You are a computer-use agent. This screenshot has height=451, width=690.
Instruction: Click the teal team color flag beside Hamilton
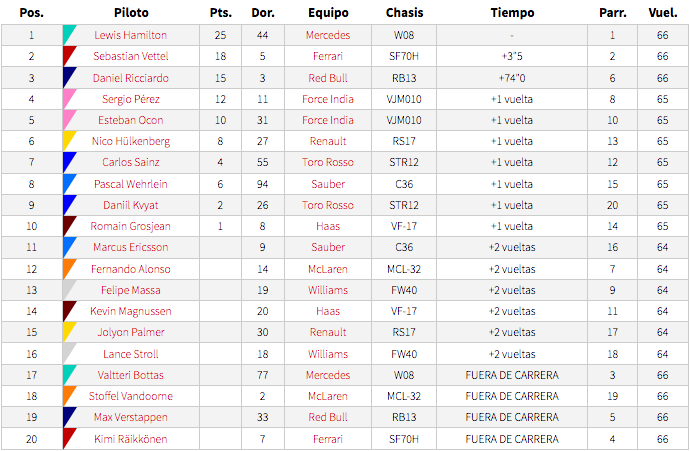pyautogui.click(x=70, y=35)
